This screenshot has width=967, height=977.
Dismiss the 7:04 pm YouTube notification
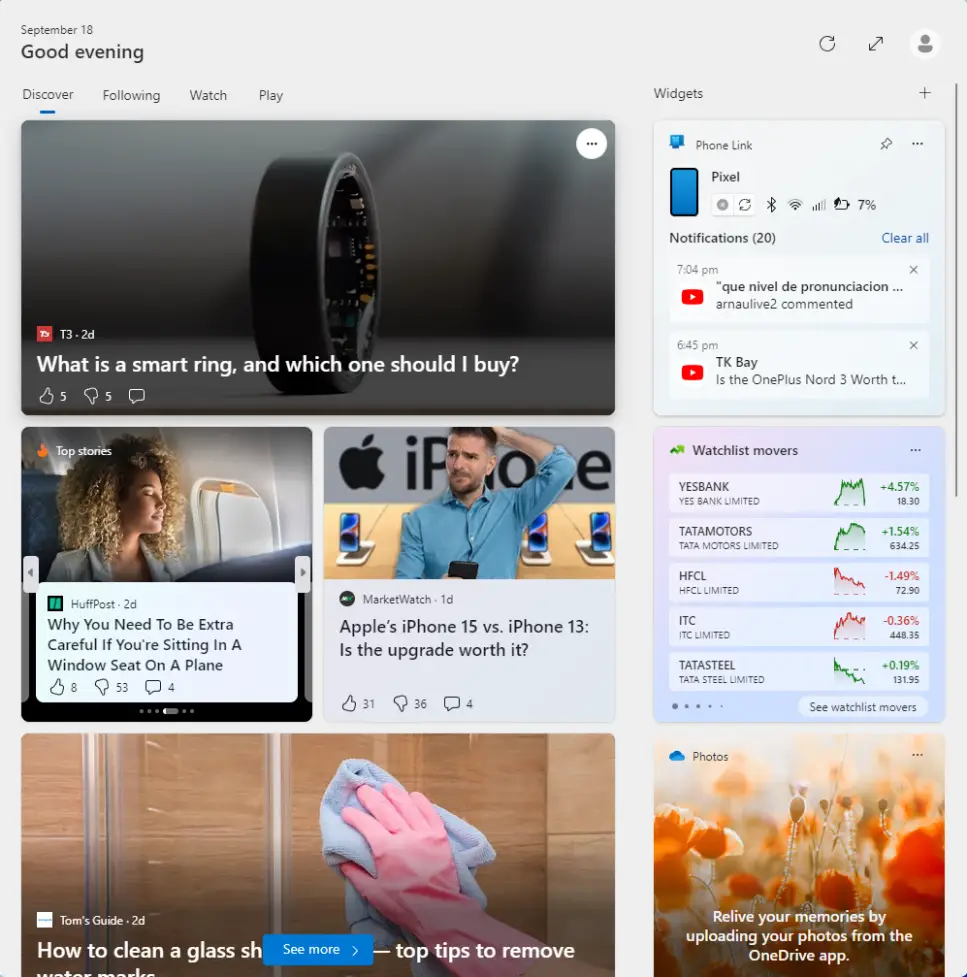(x=913, y=270)
